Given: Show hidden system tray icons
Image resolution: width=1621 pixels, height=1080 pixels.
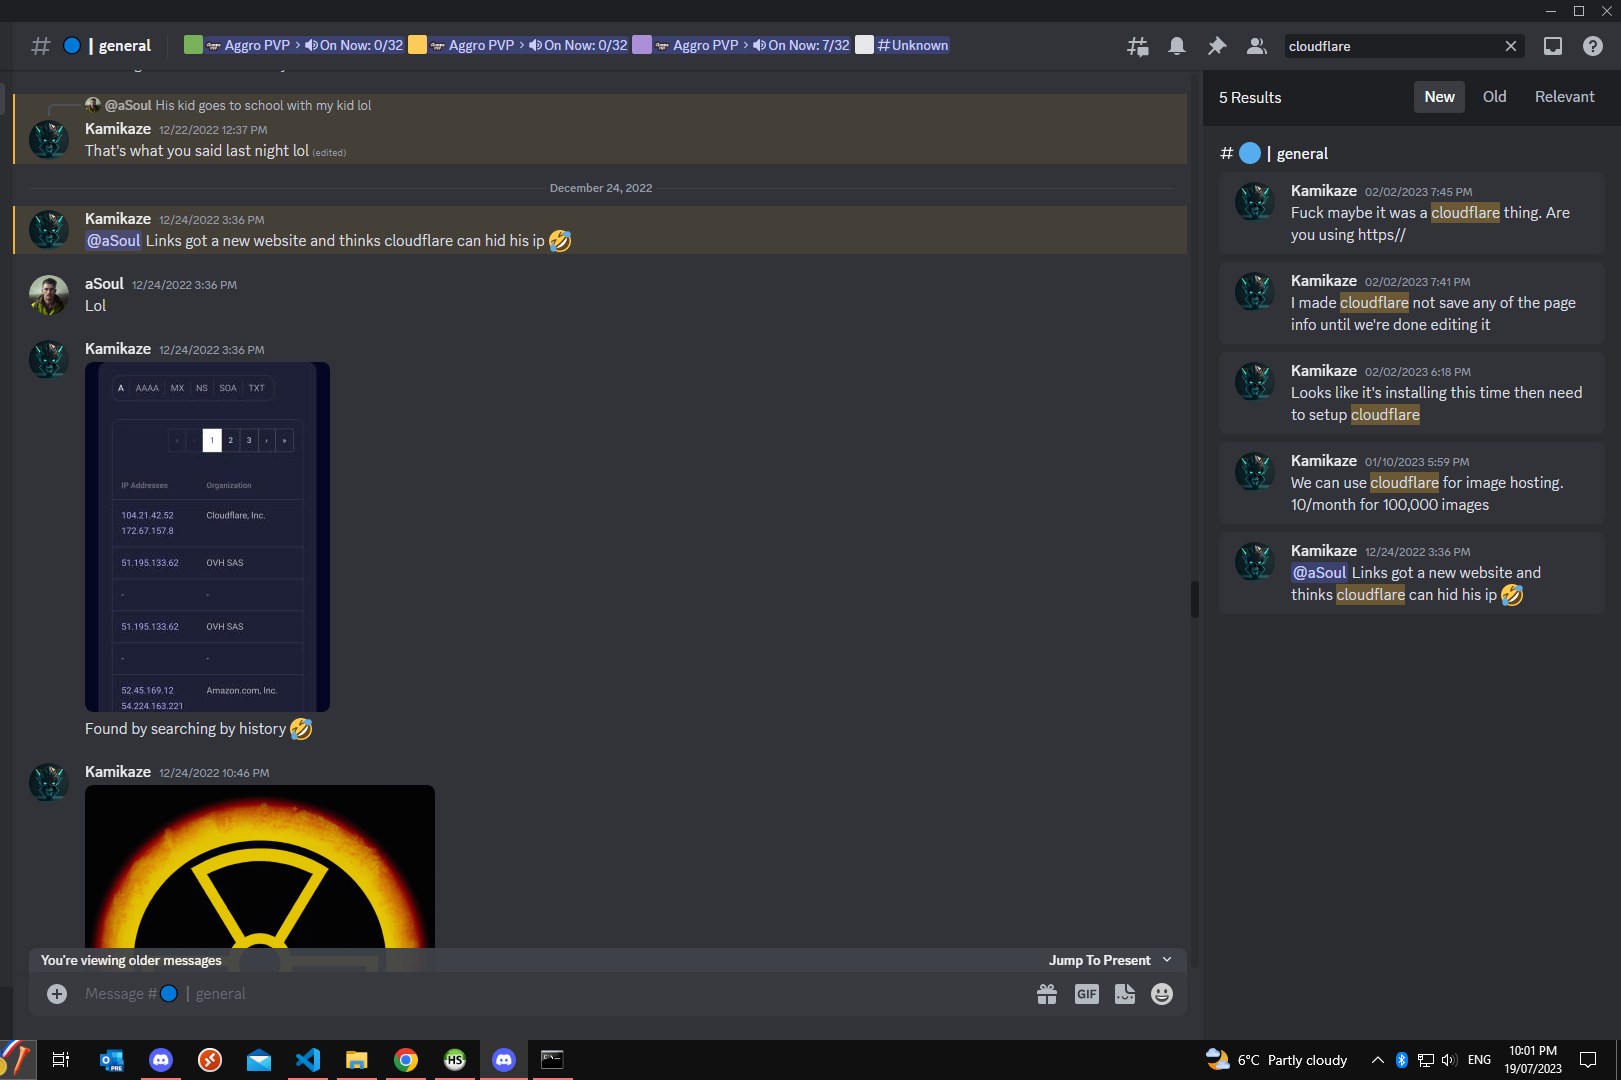Looking at the screenshot, I should click(1377, 1060).
